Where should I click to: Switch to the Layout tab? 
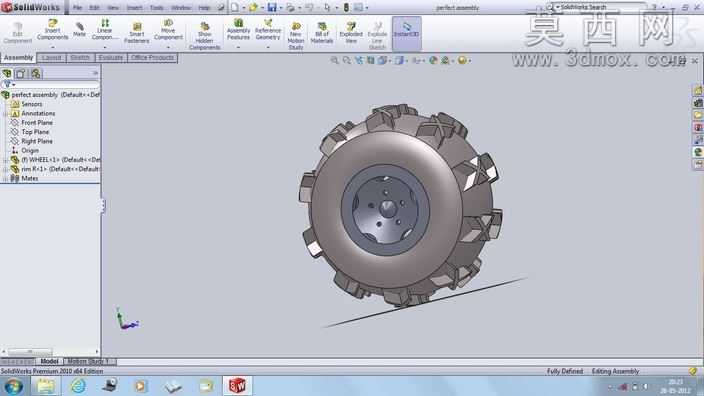[52, 58]
